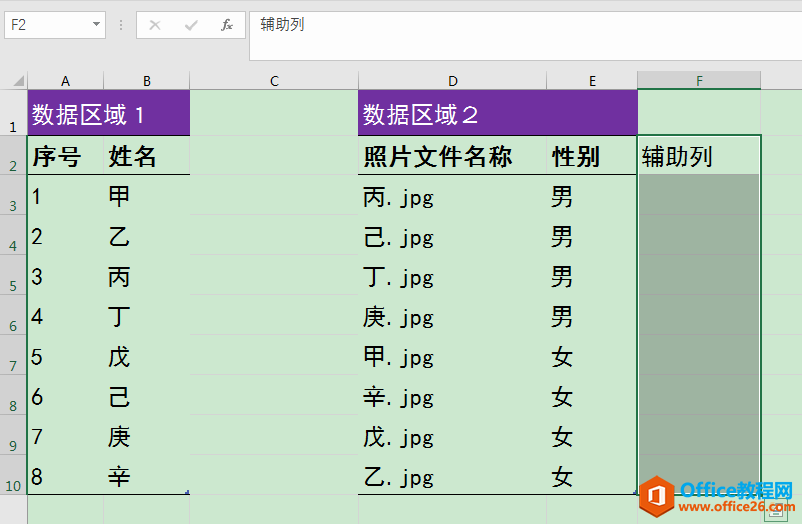802x524 pixels.
Task: Click the 甲.jpg file name cell
Action: tap(453, 355)
